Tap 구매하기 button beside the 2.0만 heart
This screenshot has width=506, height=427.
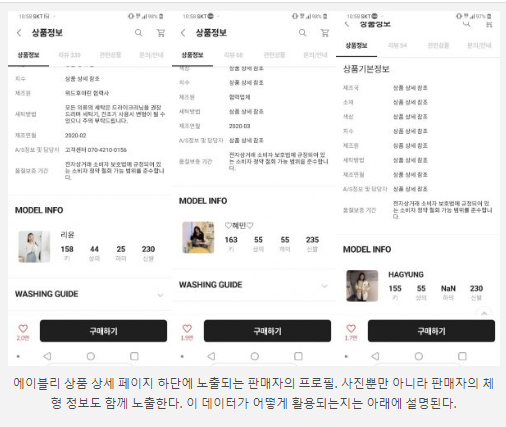click(x=103, y=331)
